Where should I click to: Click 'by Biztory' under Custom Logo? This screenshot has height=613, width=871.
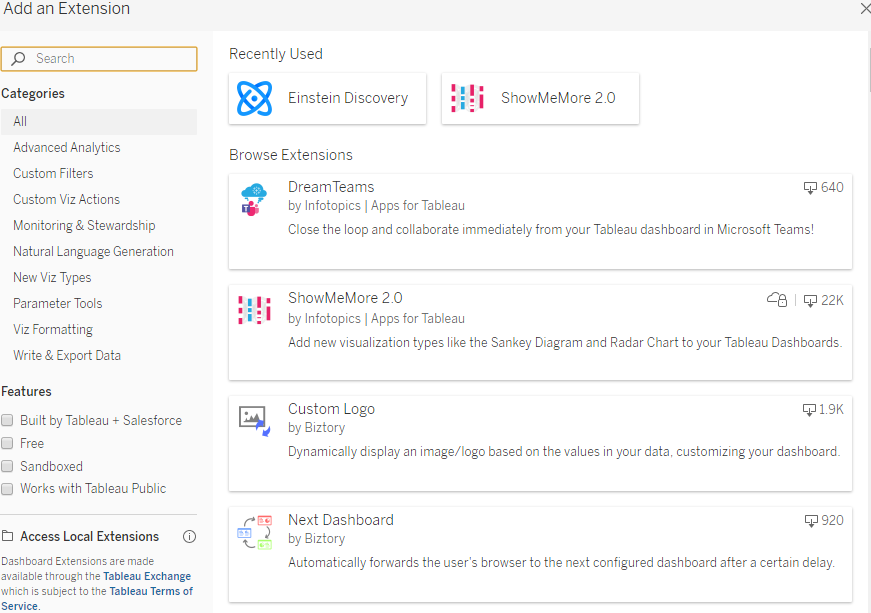(317, 428)
